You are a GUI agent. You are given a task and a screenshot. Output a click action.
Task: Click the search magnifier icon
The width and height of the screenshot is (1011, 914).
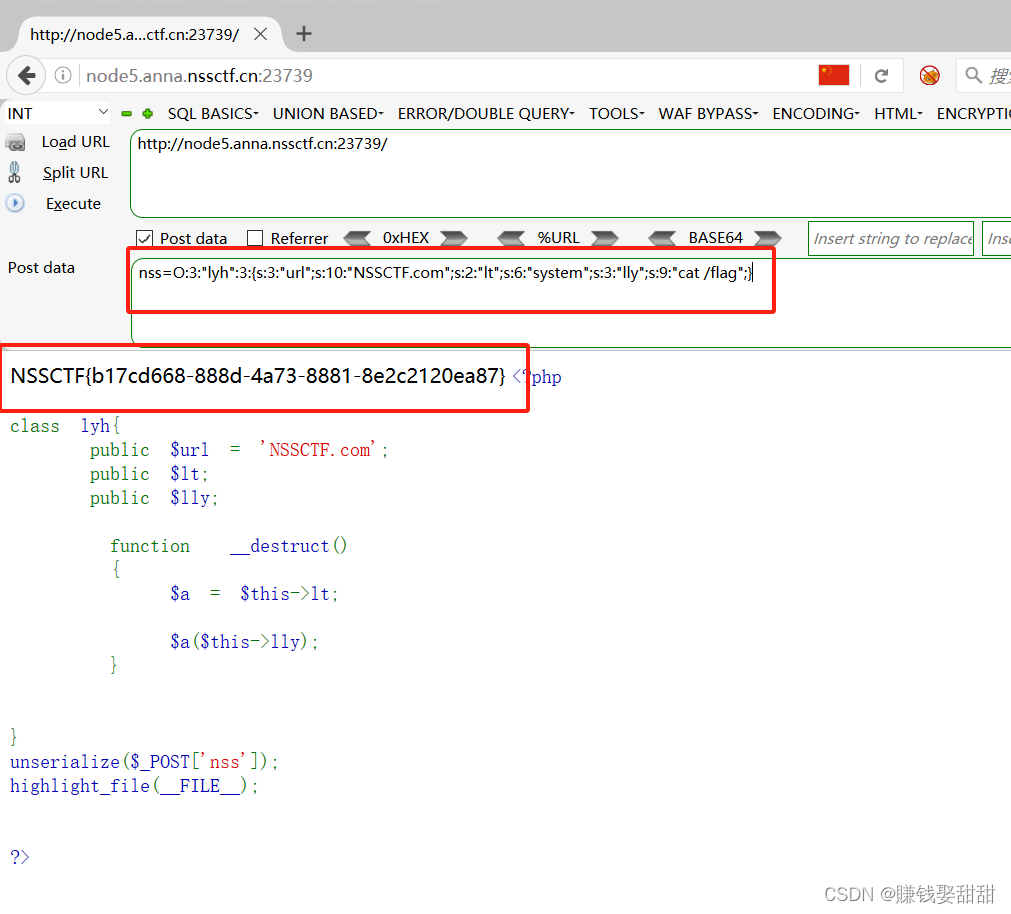(x=973, y=75)
